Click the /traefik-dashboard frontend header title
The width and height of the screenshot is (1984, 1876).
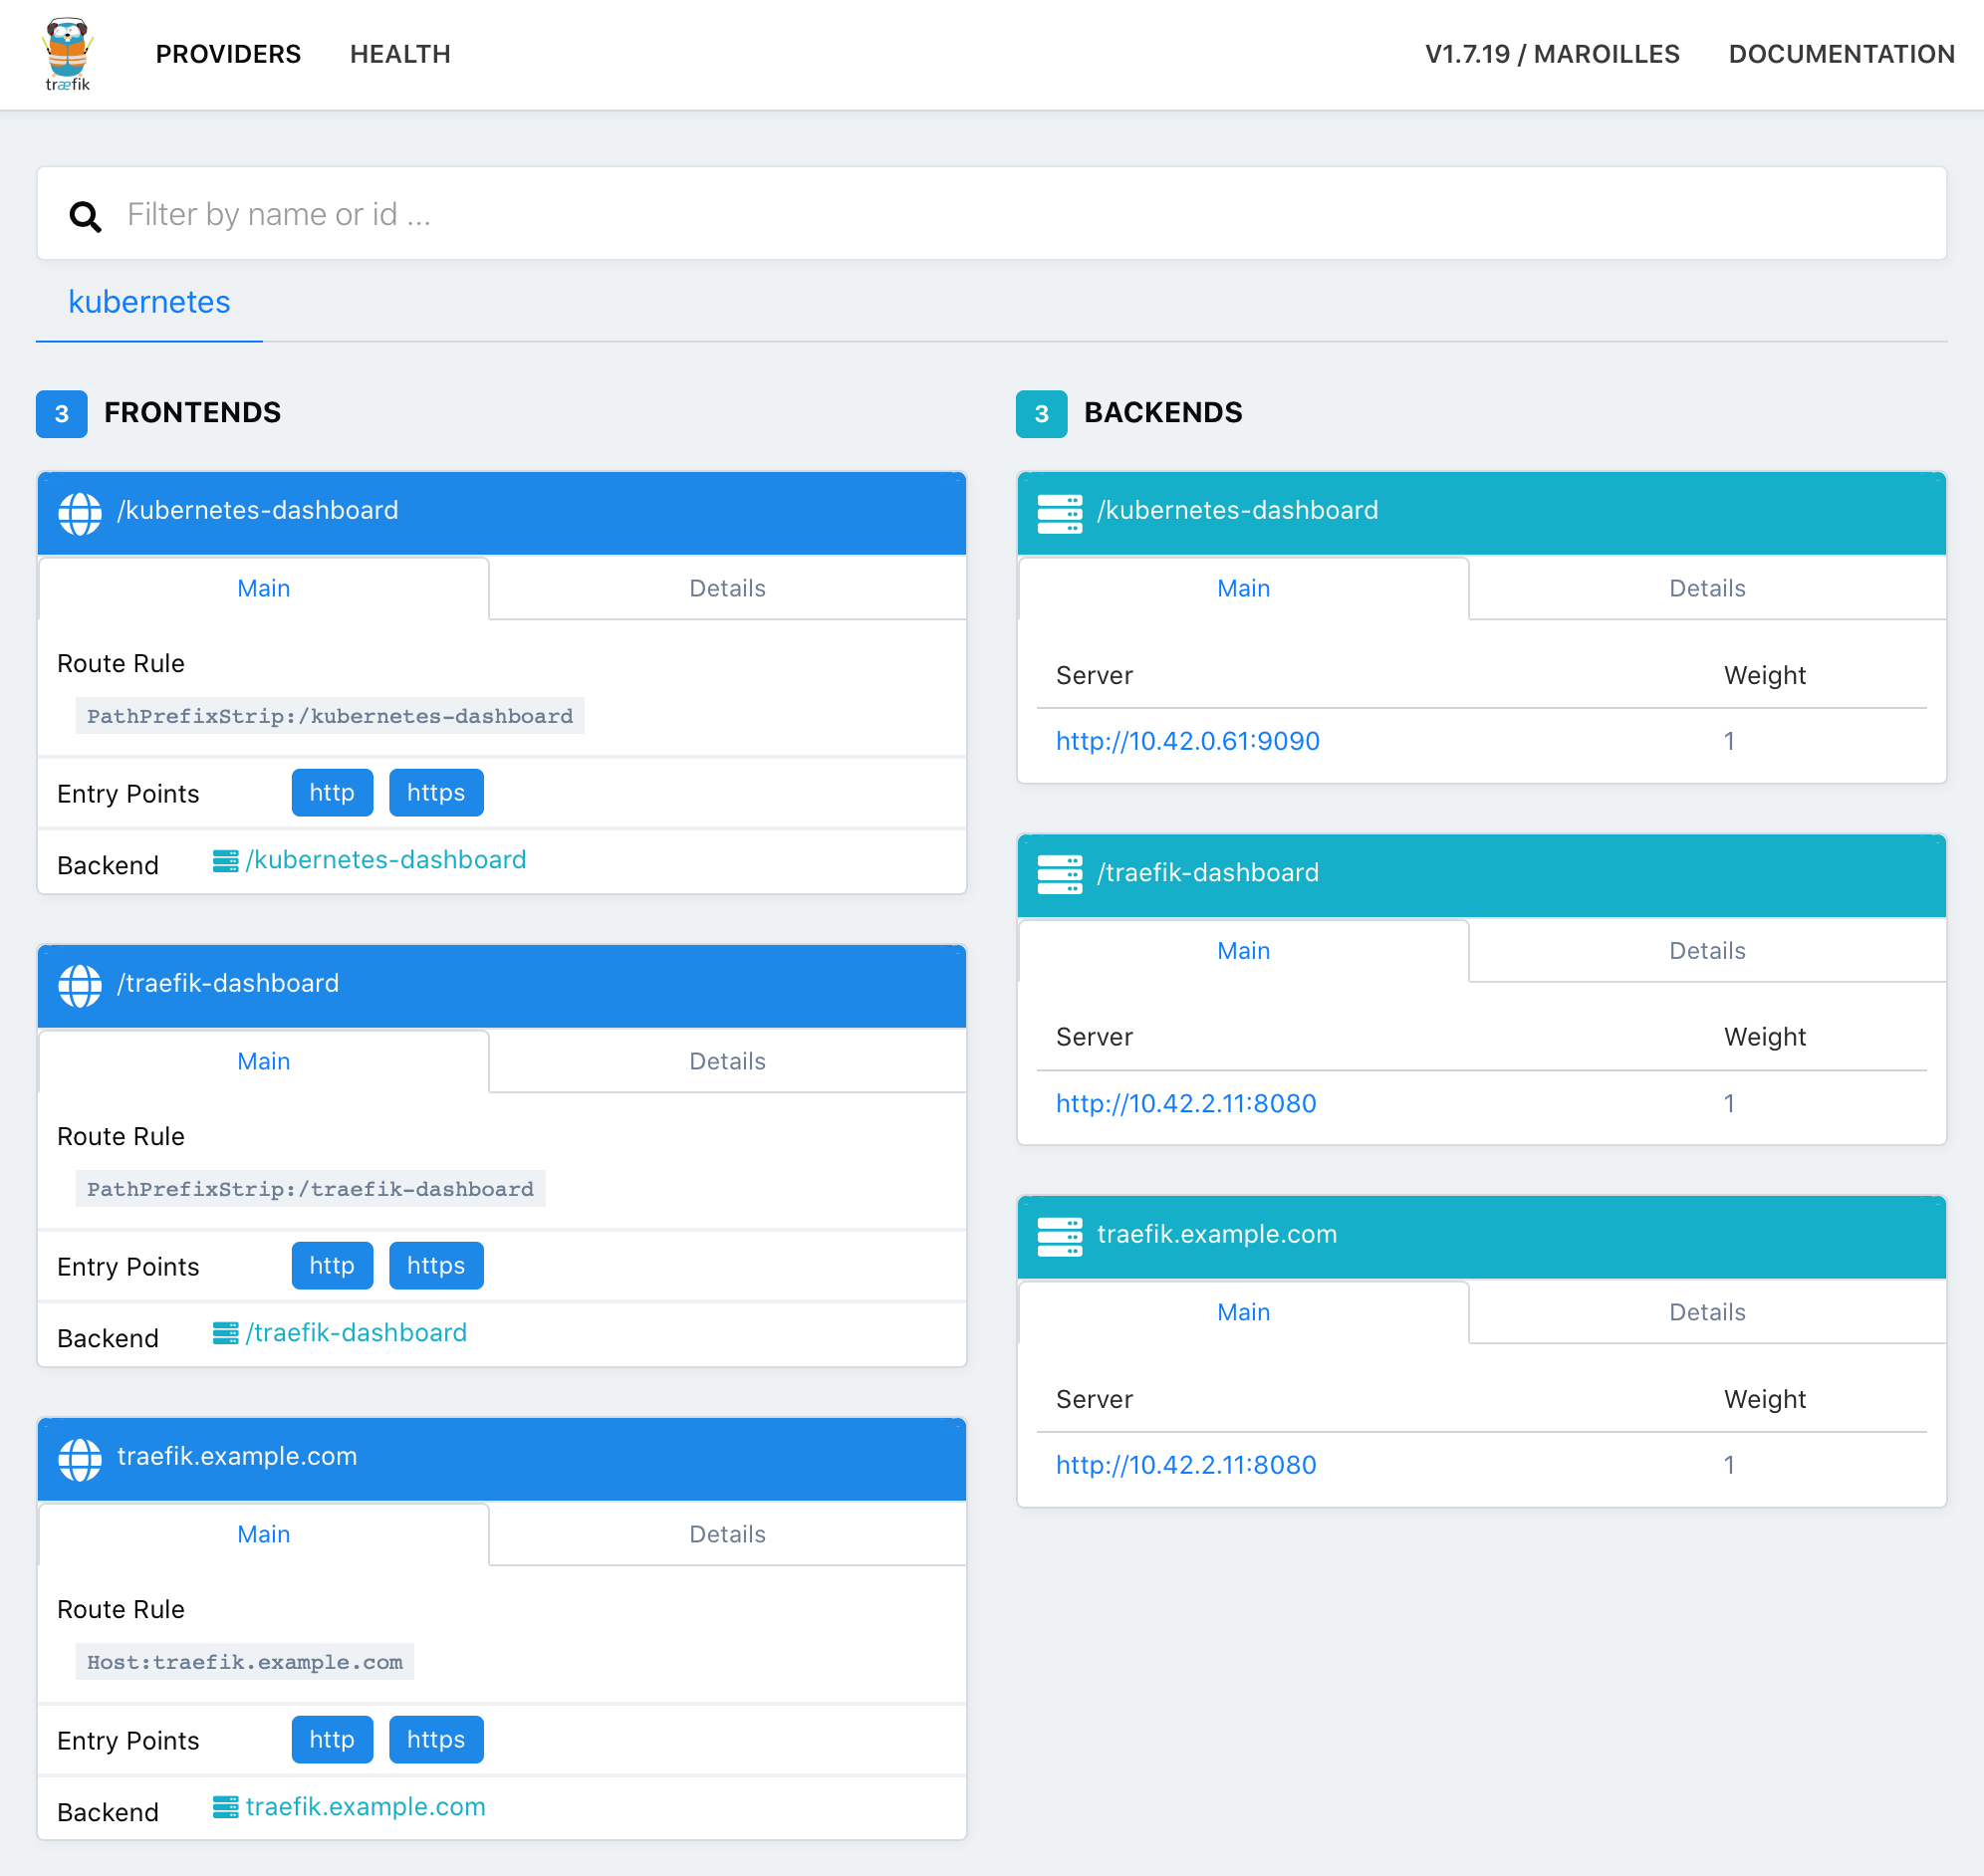point(228,984)
